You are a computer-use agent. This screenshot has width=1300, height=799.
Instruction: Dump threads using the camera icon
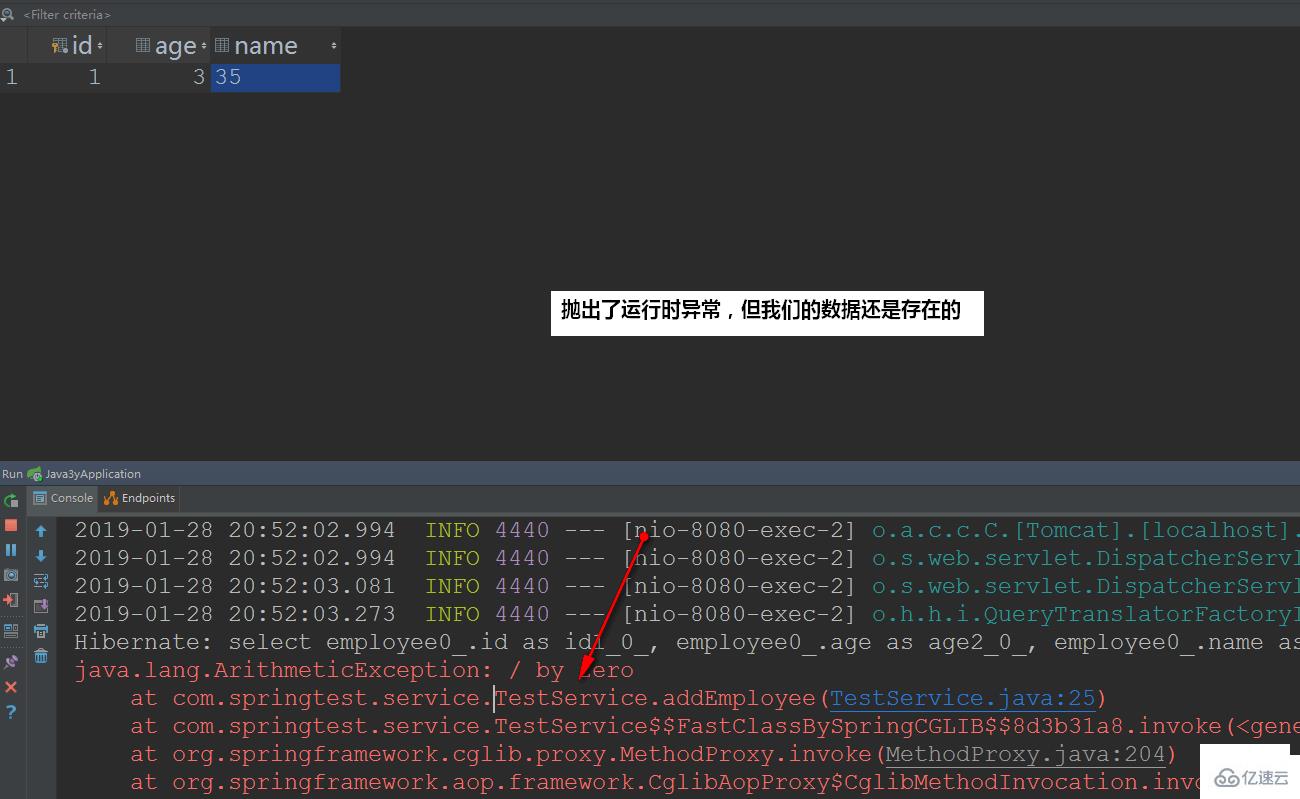(x=11, y=575)
